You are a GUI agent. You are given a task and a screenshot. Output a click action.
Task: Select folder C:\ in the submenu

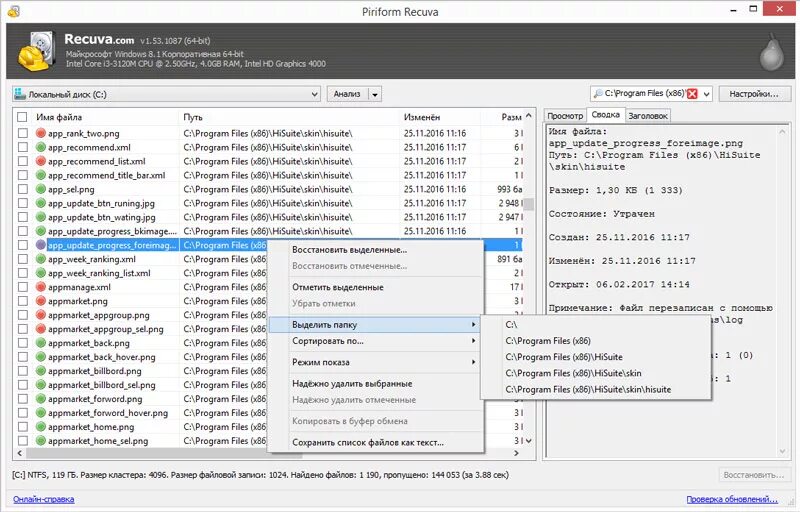click(x=596, y=324)
